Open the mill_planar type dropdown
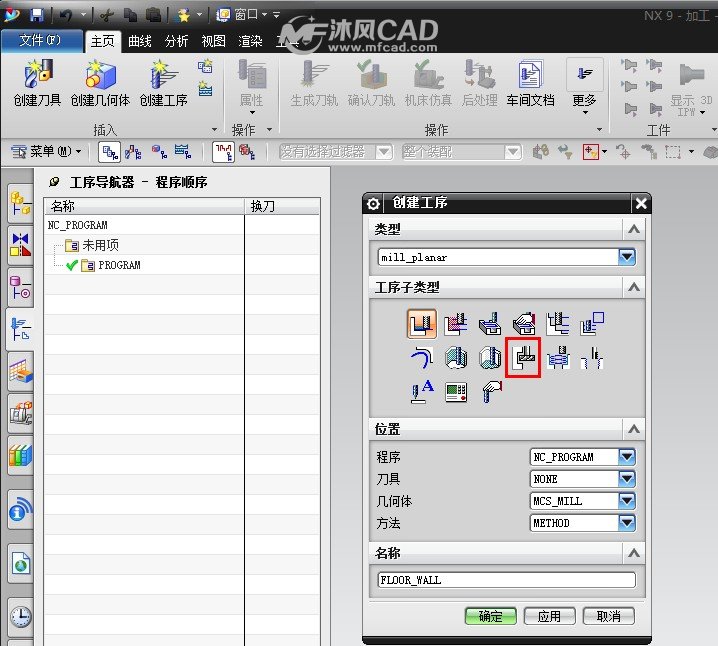The image size is (718, 646). pyautogui.click(x=626, y=257)
